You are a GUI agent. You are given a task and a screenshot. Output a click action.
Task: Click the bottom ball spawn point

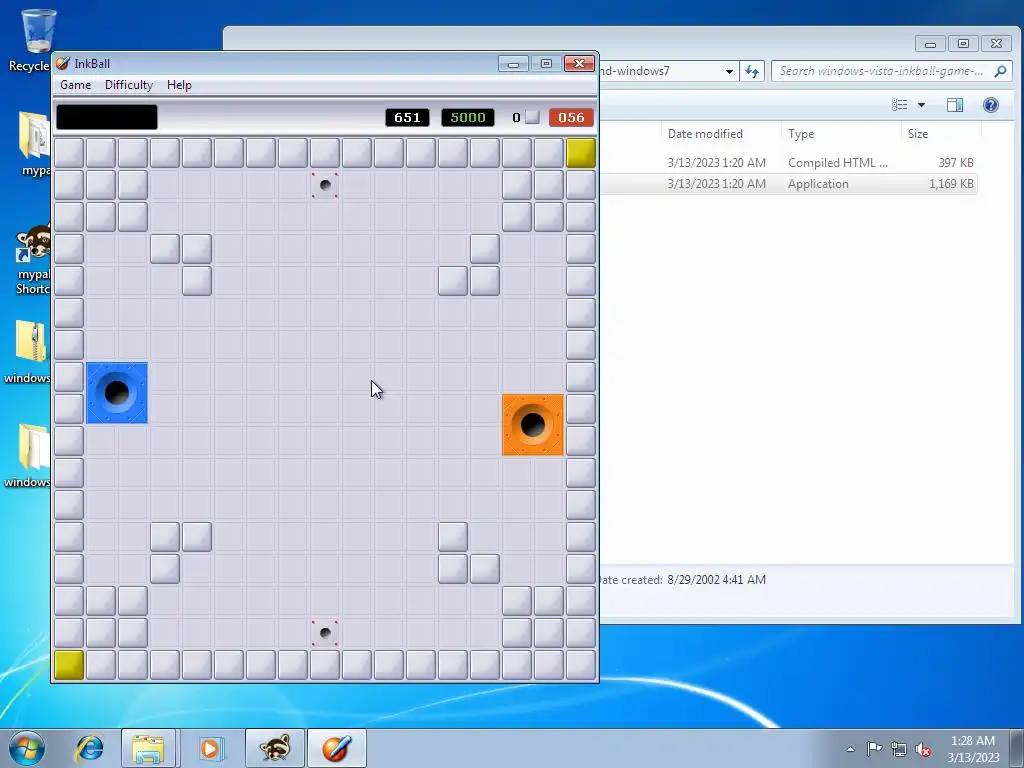[325, 633]
